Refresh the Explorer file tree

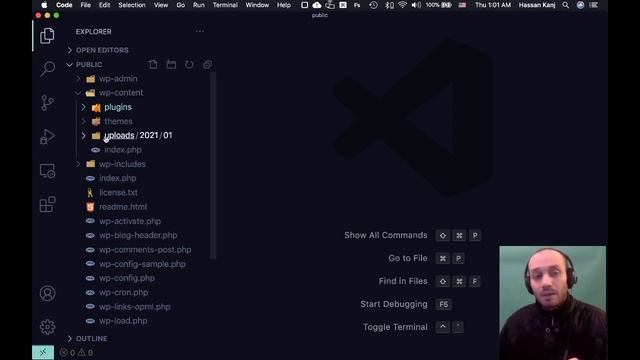click(189, 64)
